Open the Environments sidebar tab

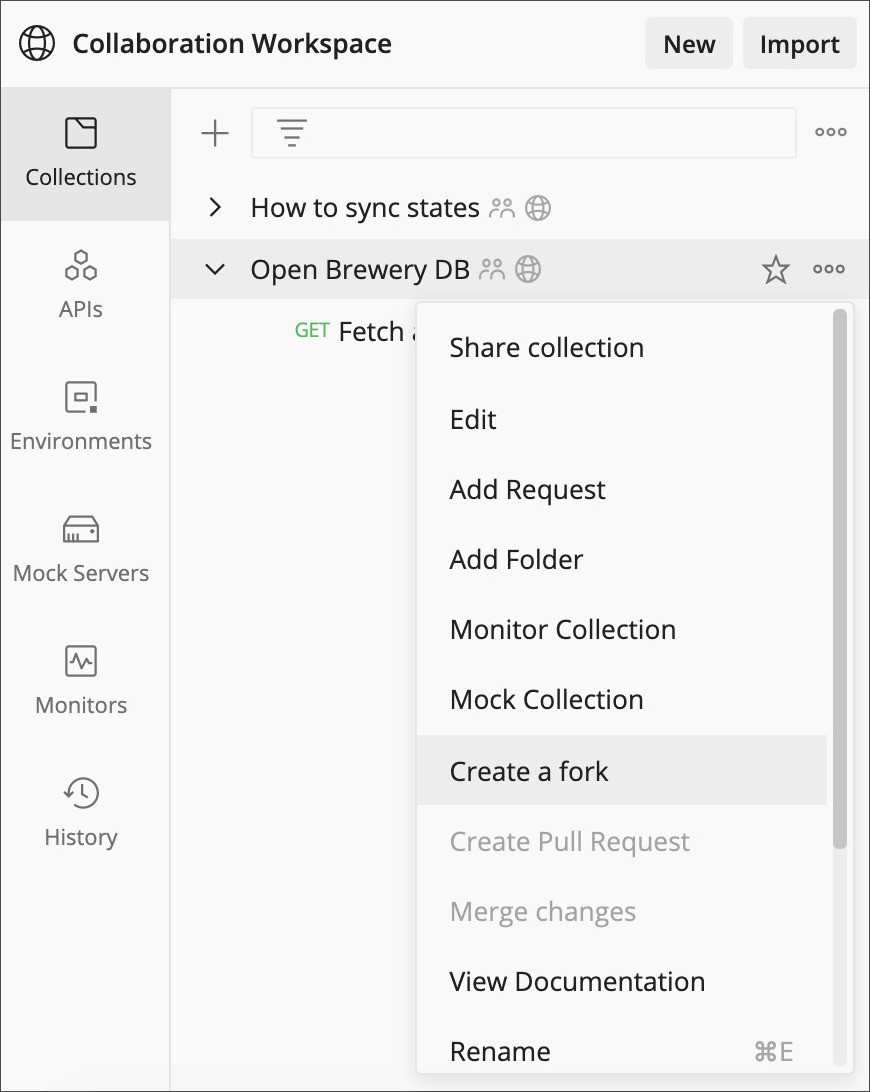pyautogui.click(x=81, y=417)
